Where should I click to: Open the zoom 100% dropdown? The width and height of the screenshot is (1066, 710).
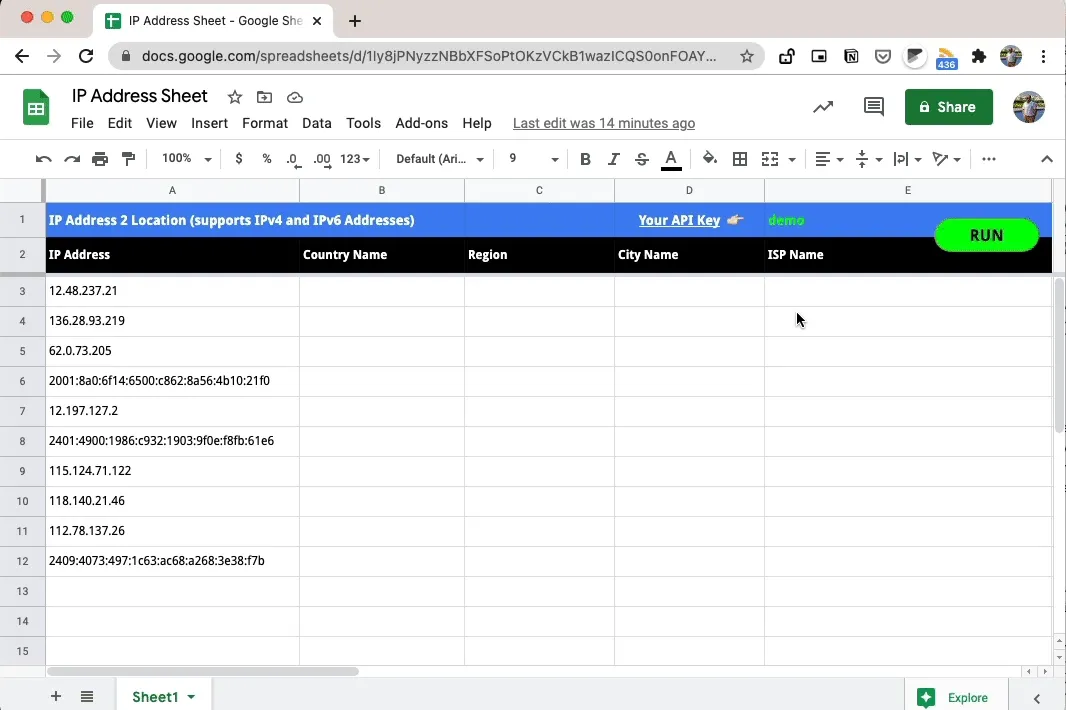187,159
